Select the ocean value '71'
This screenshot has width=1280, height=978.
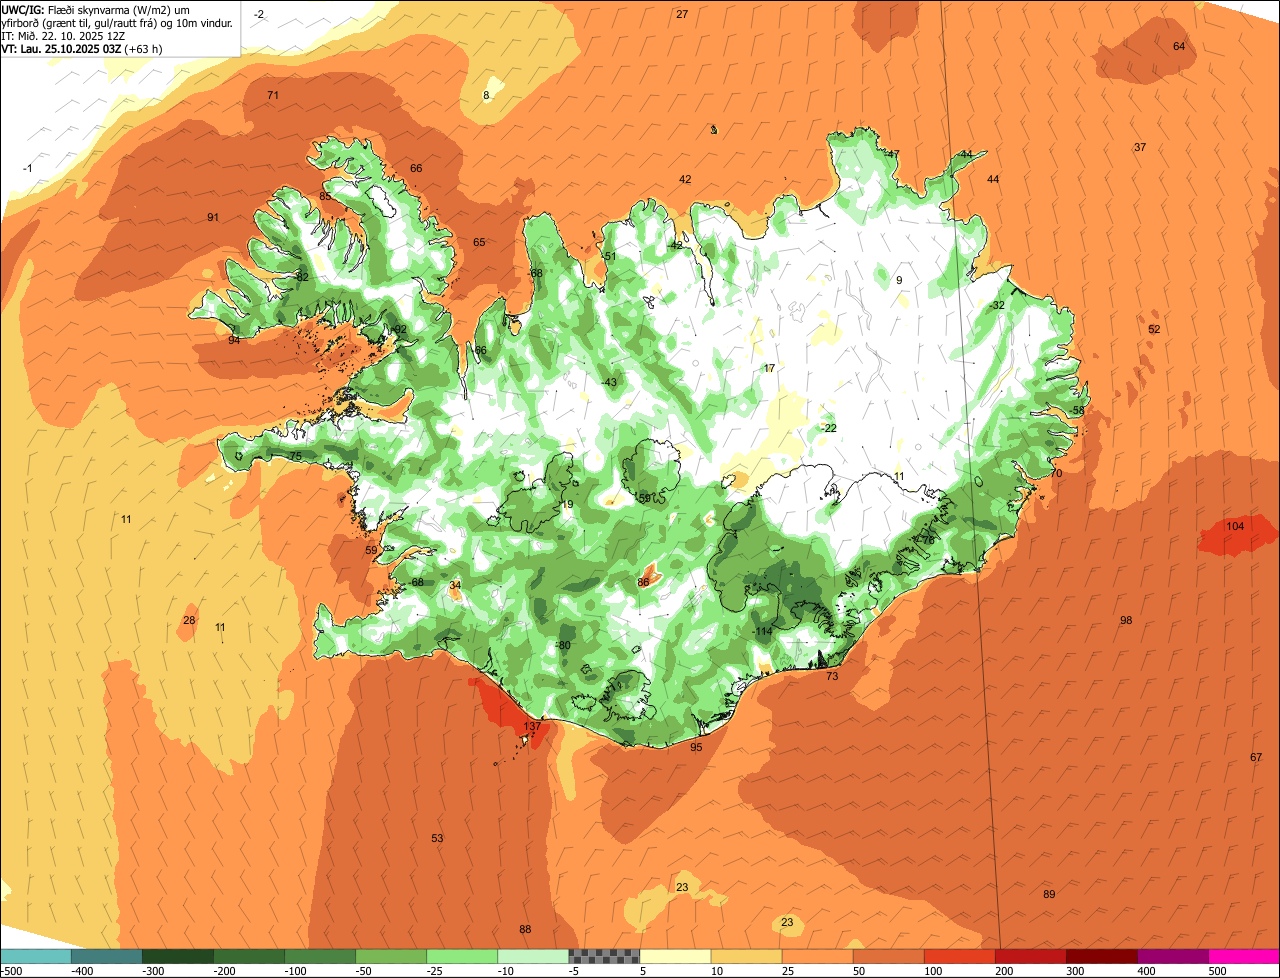coord(273,95)
